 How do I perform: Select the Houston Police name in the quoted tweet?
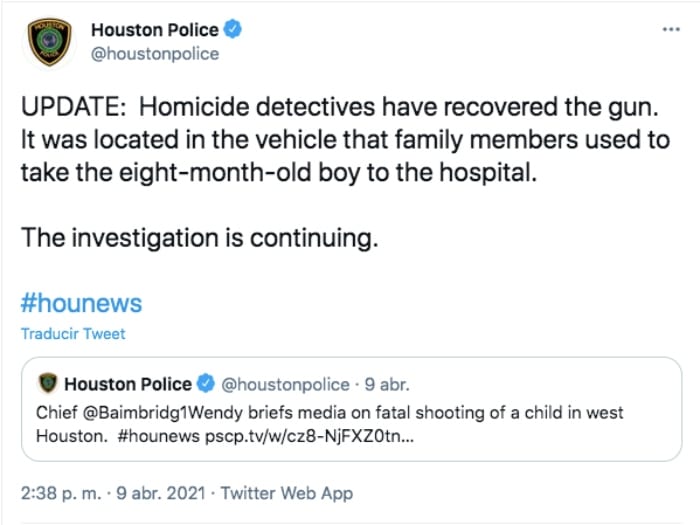click(128, 384)
